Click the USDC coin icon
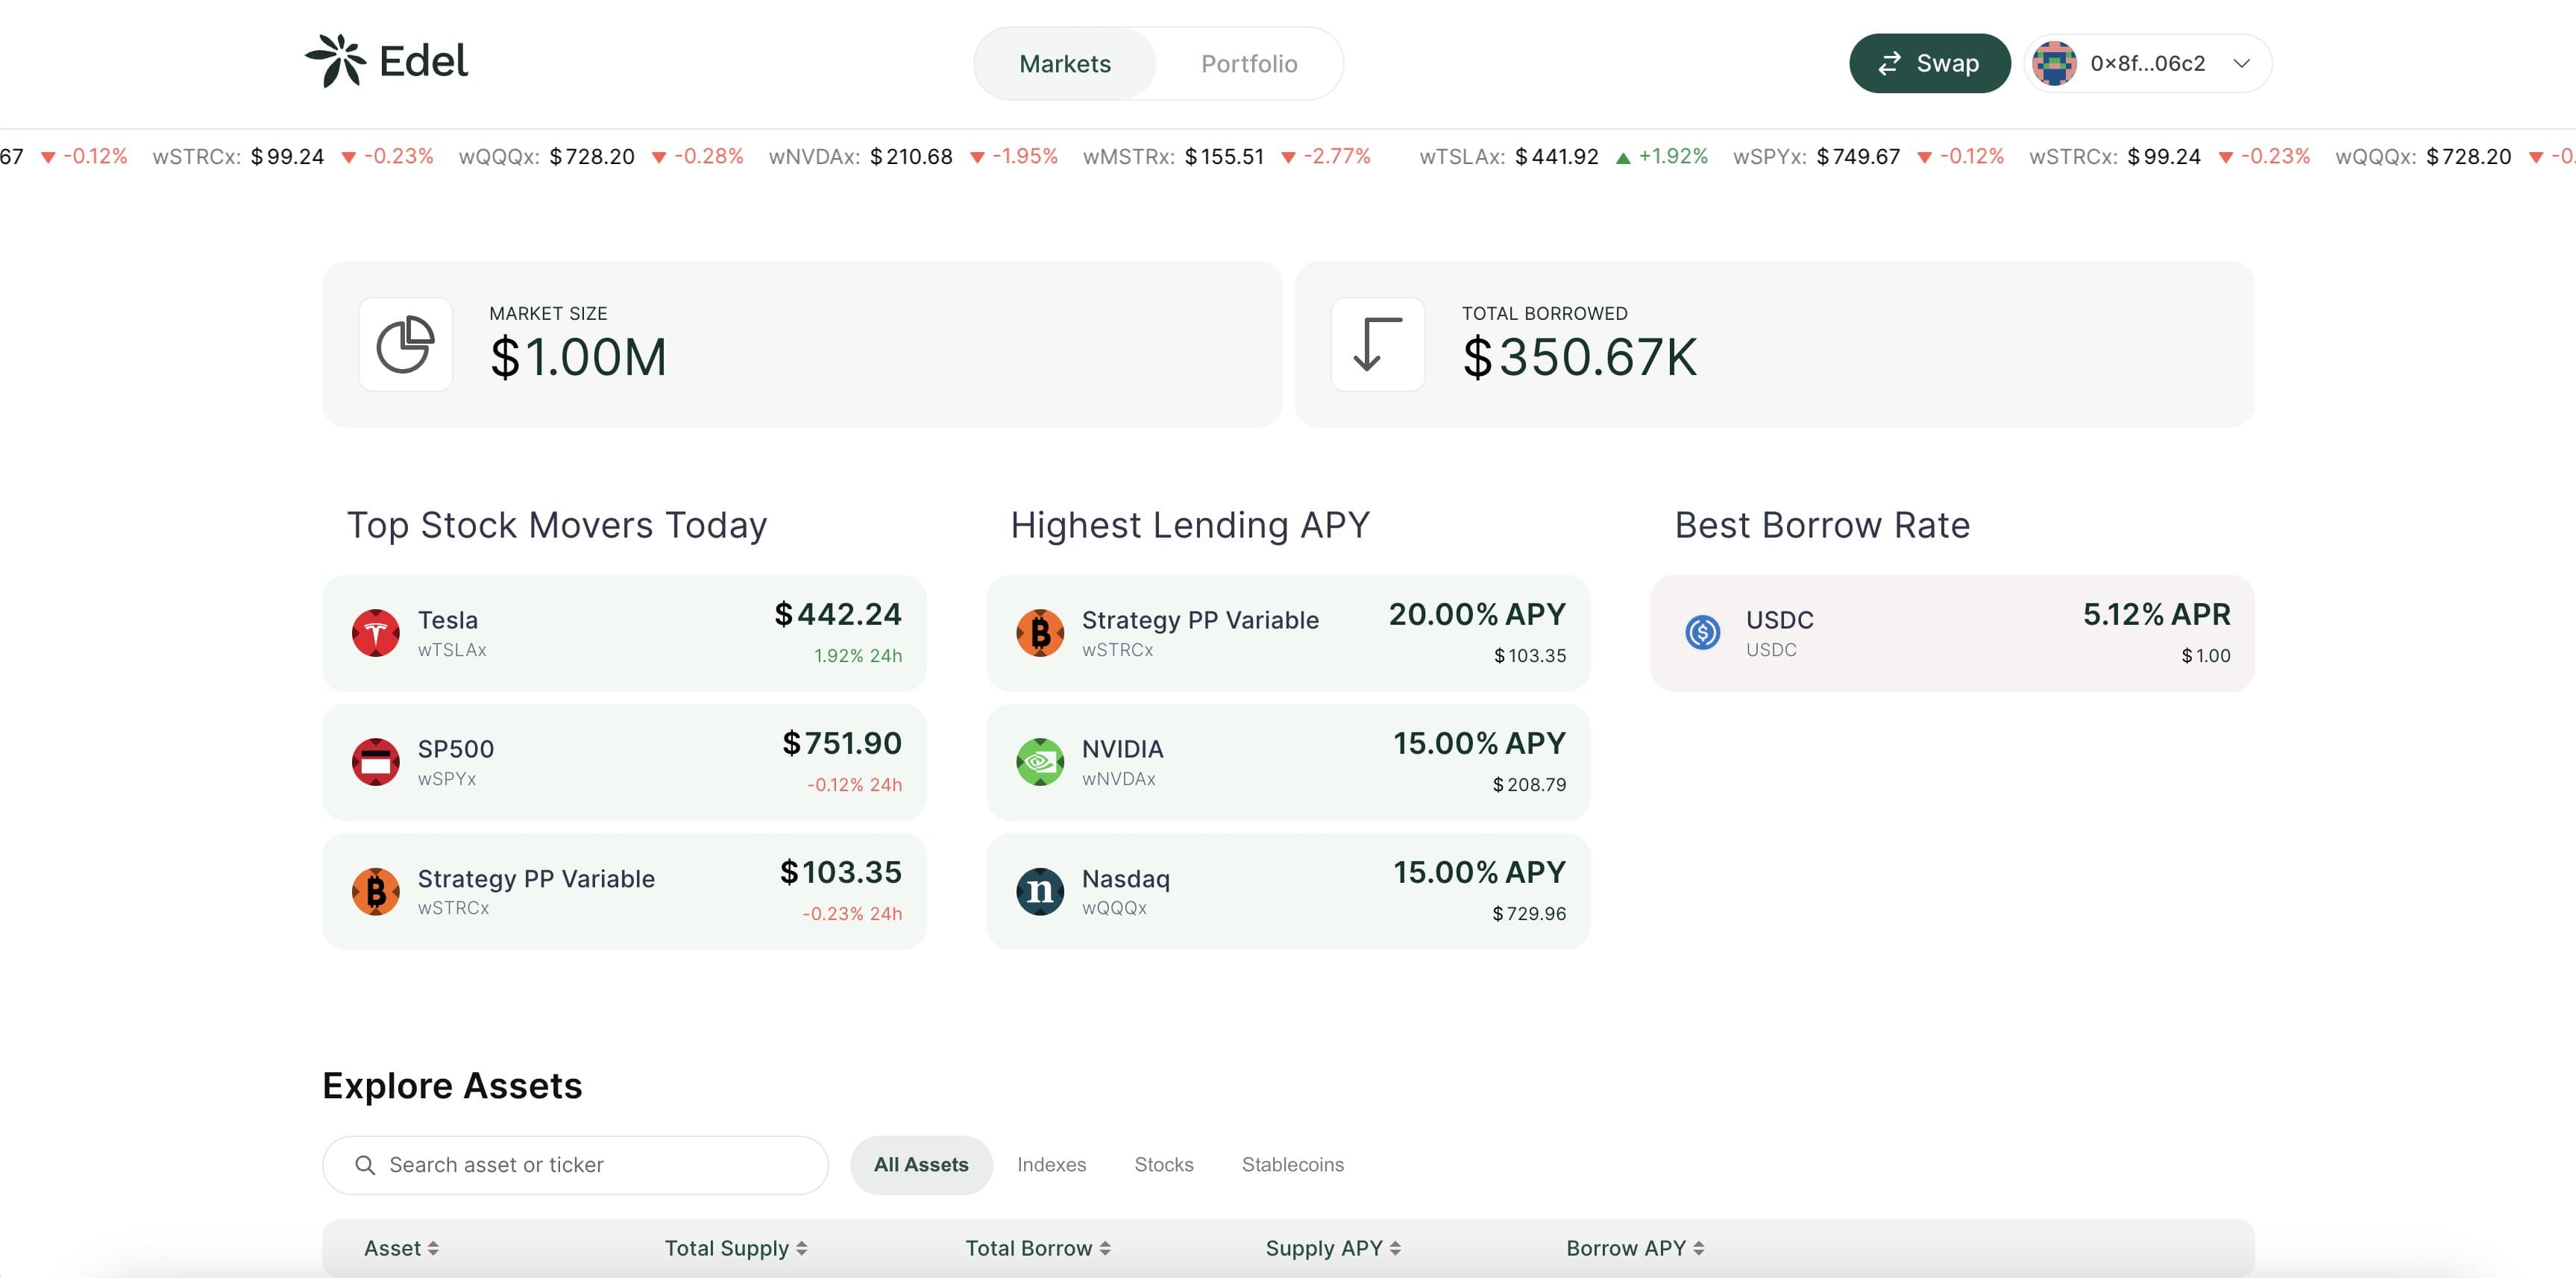2576x1278 pixels. [1703, 632]
